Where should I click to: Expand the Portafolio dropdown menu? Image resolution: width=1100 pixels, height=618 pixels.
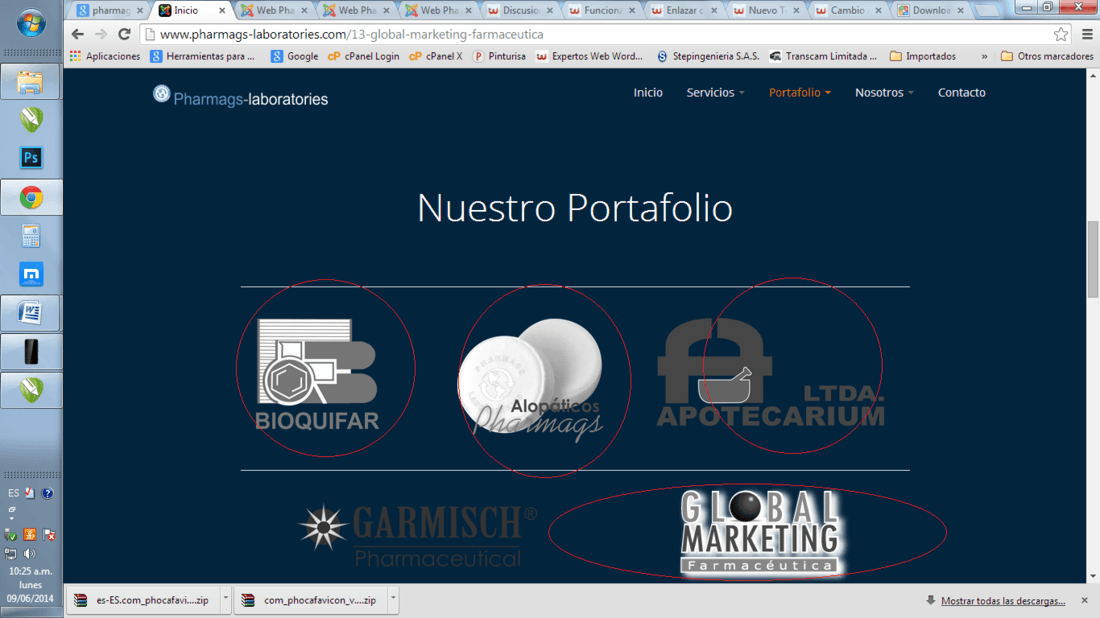pyautogui.click(x=800, y=93)
